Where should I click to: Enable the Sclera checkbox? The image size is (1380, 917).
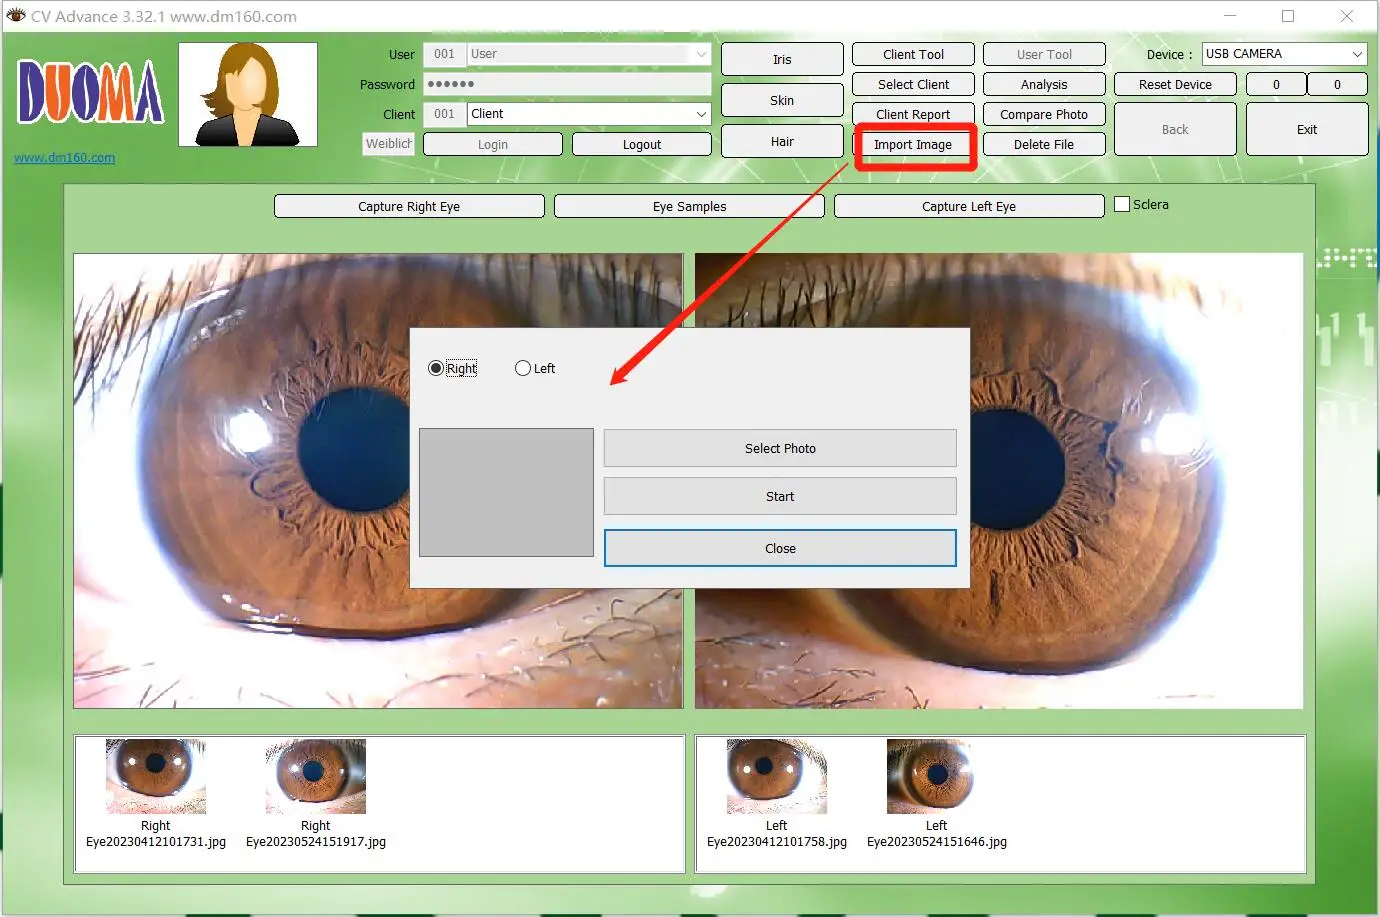1122,204
